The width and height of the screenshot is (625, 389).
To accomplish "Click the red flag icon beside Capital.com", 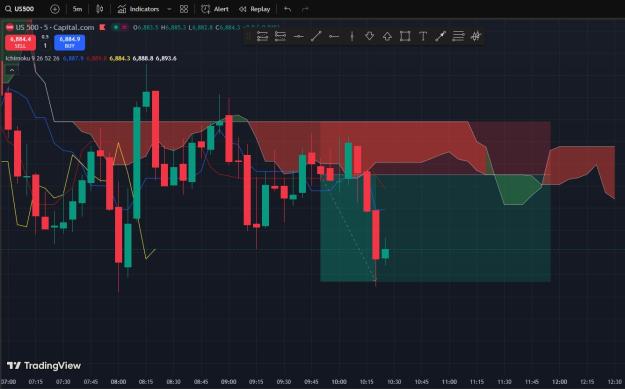I will [x=102, y=28].
